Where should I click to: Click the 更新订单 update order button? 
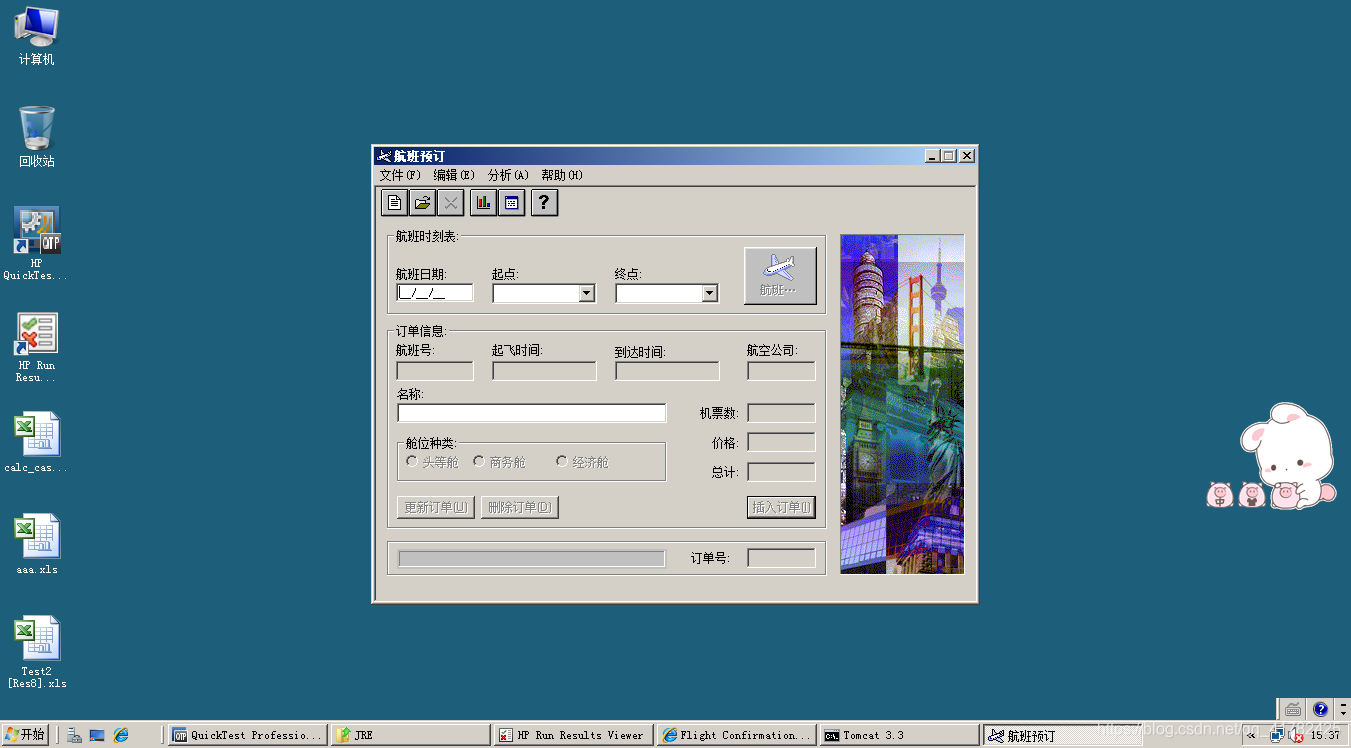[434, 507]
